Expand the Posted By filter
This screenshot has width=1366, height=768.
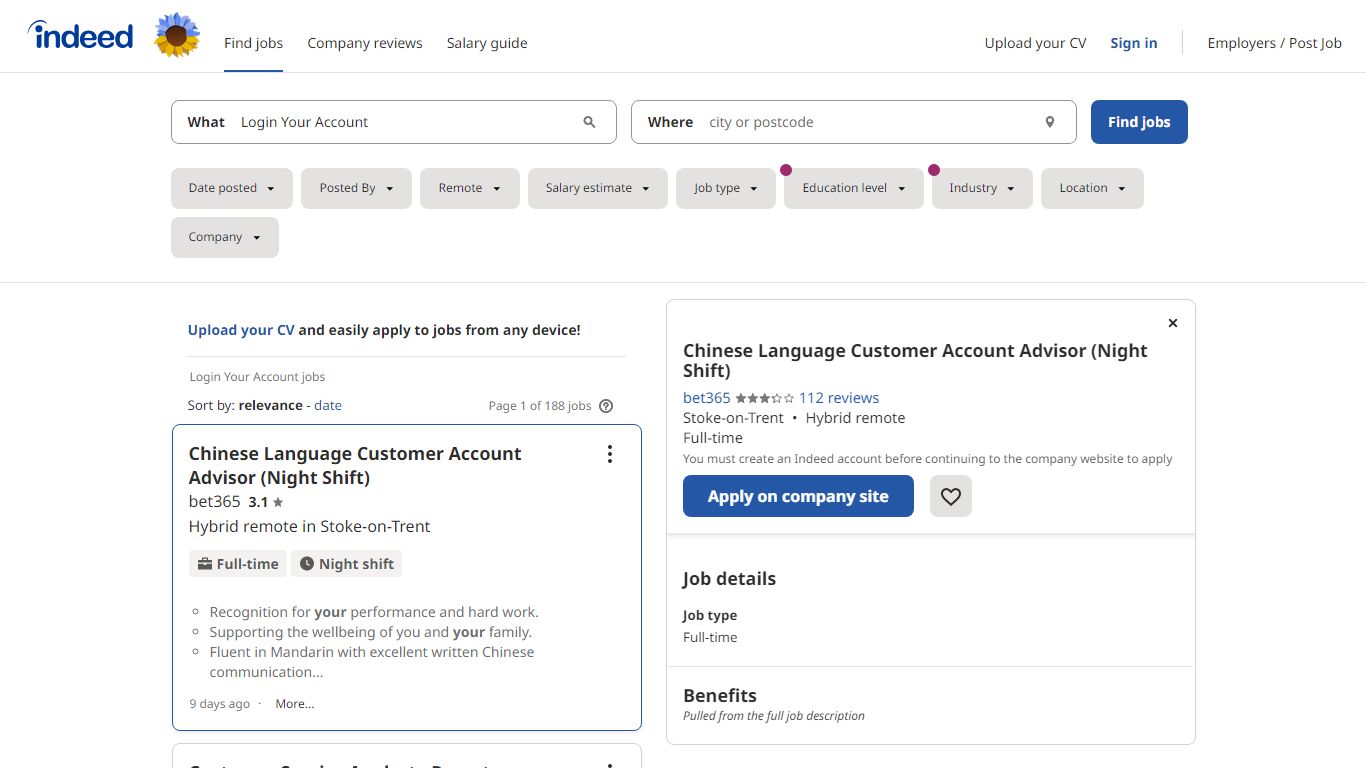356,188
